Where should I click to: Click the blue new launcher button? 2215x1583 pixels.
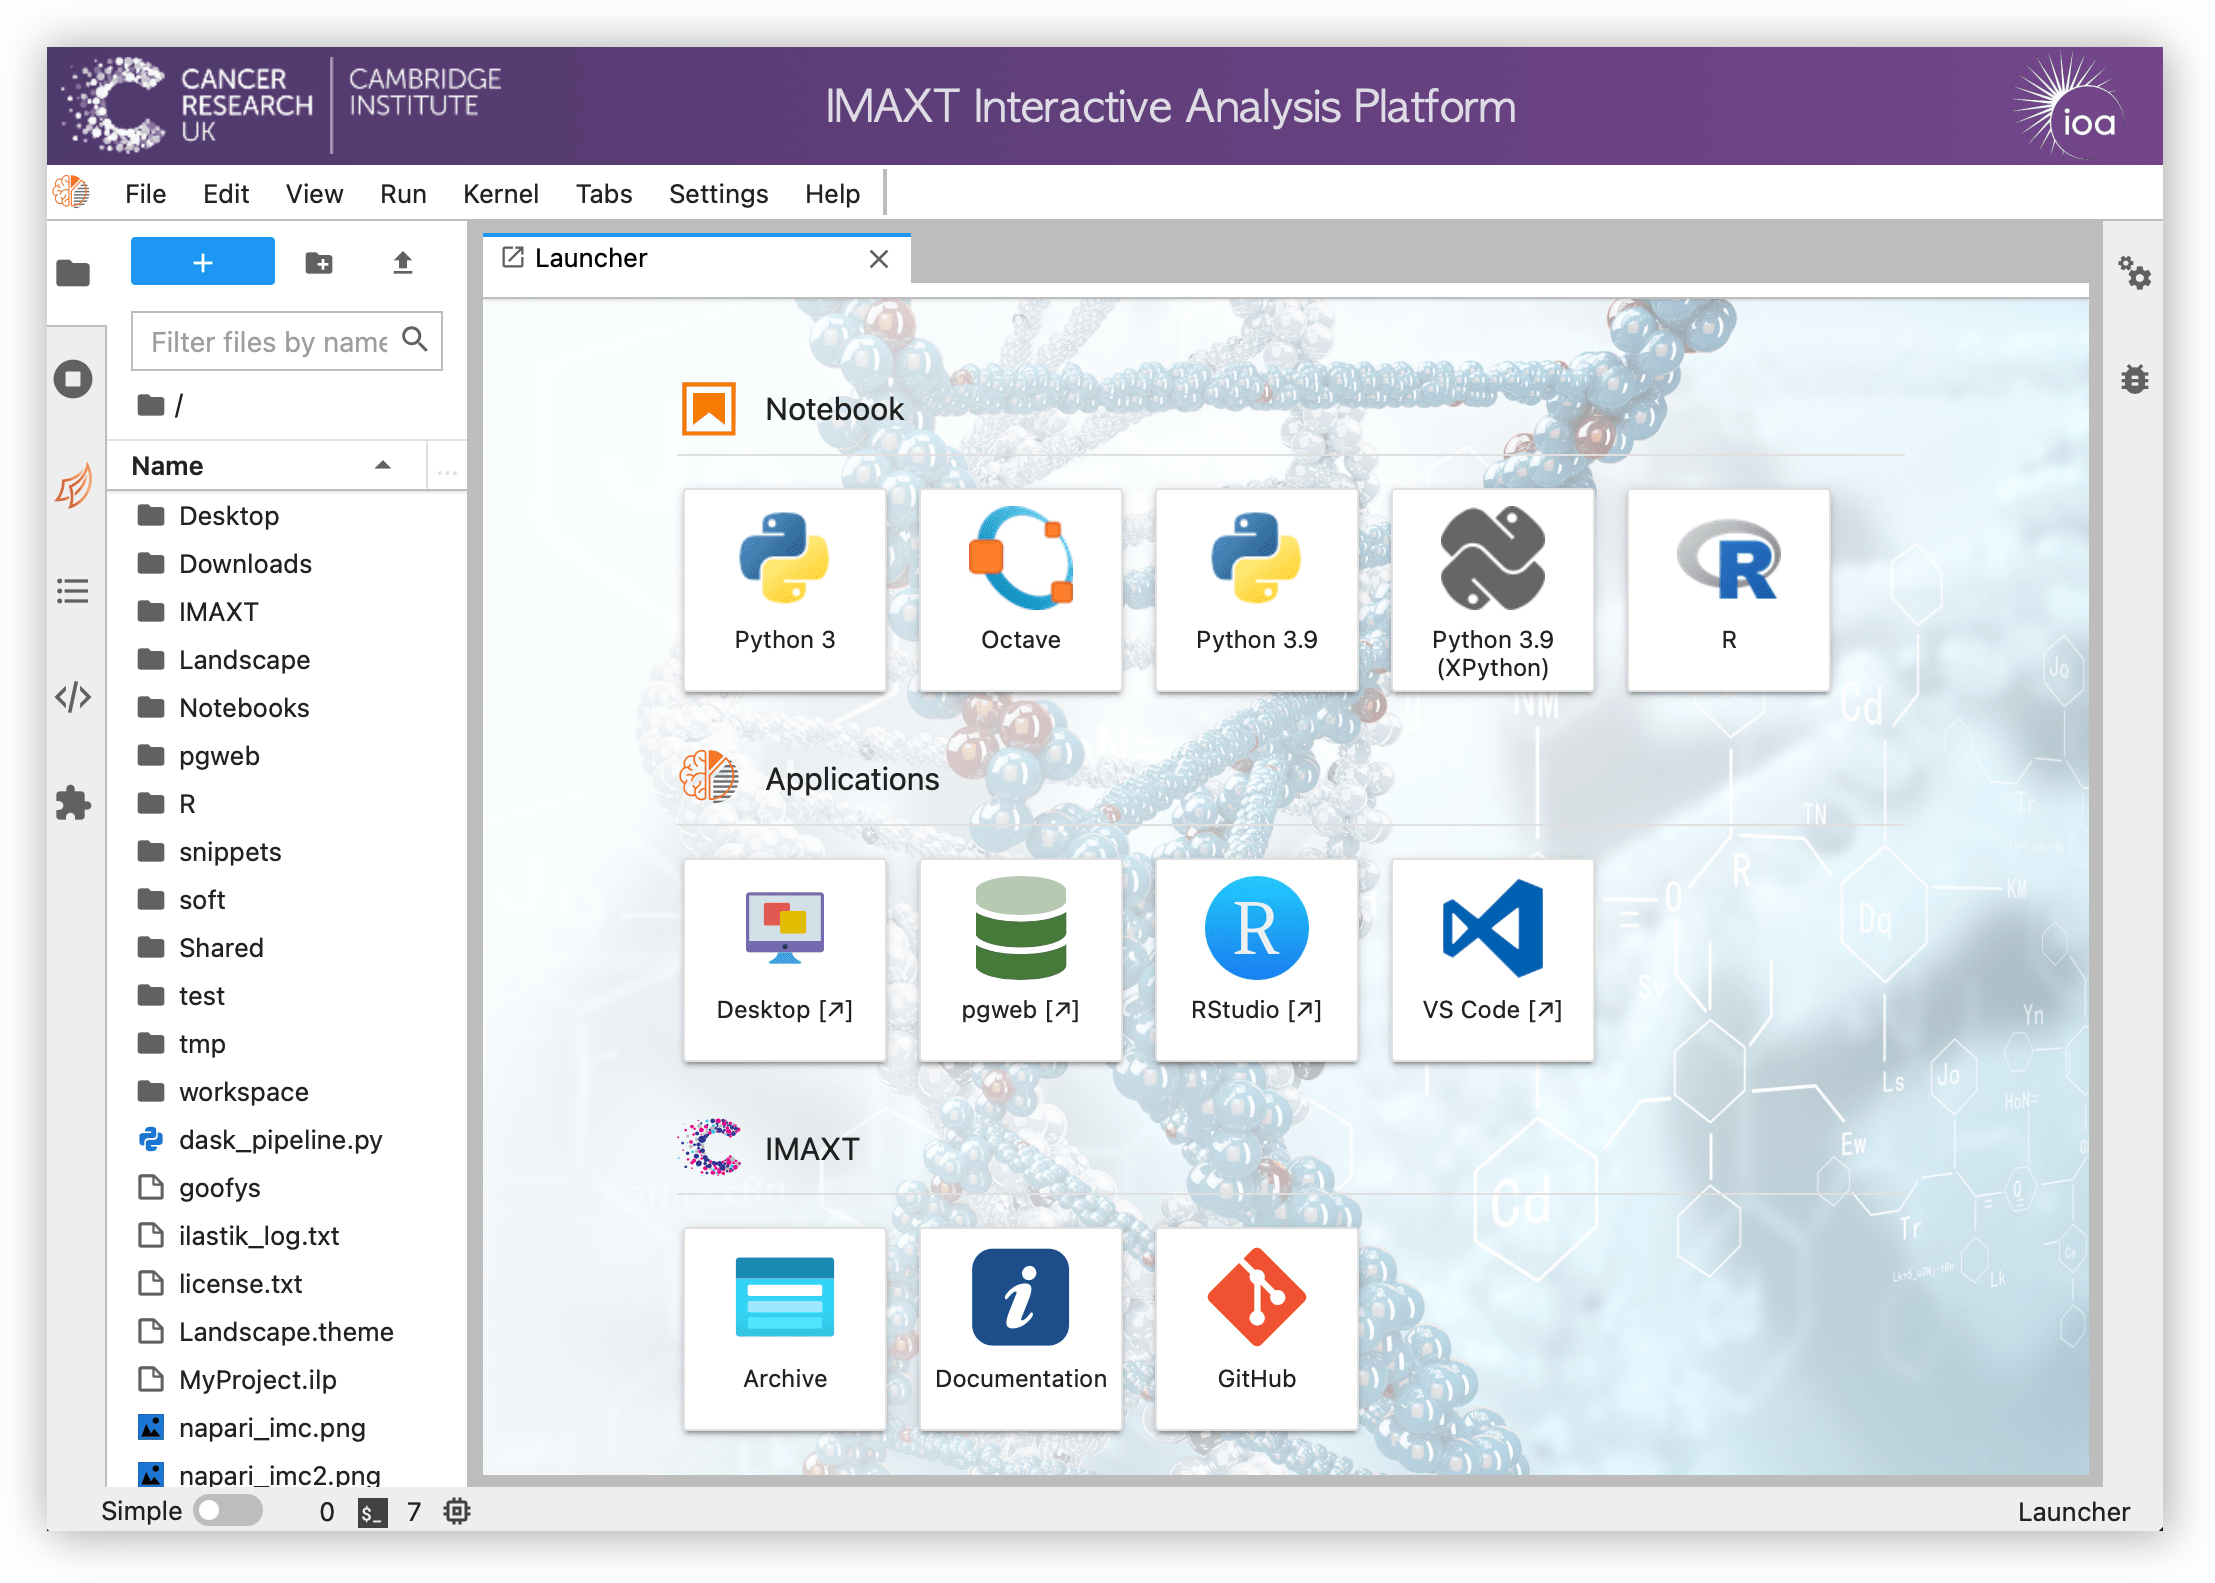[x=202, y=261]
